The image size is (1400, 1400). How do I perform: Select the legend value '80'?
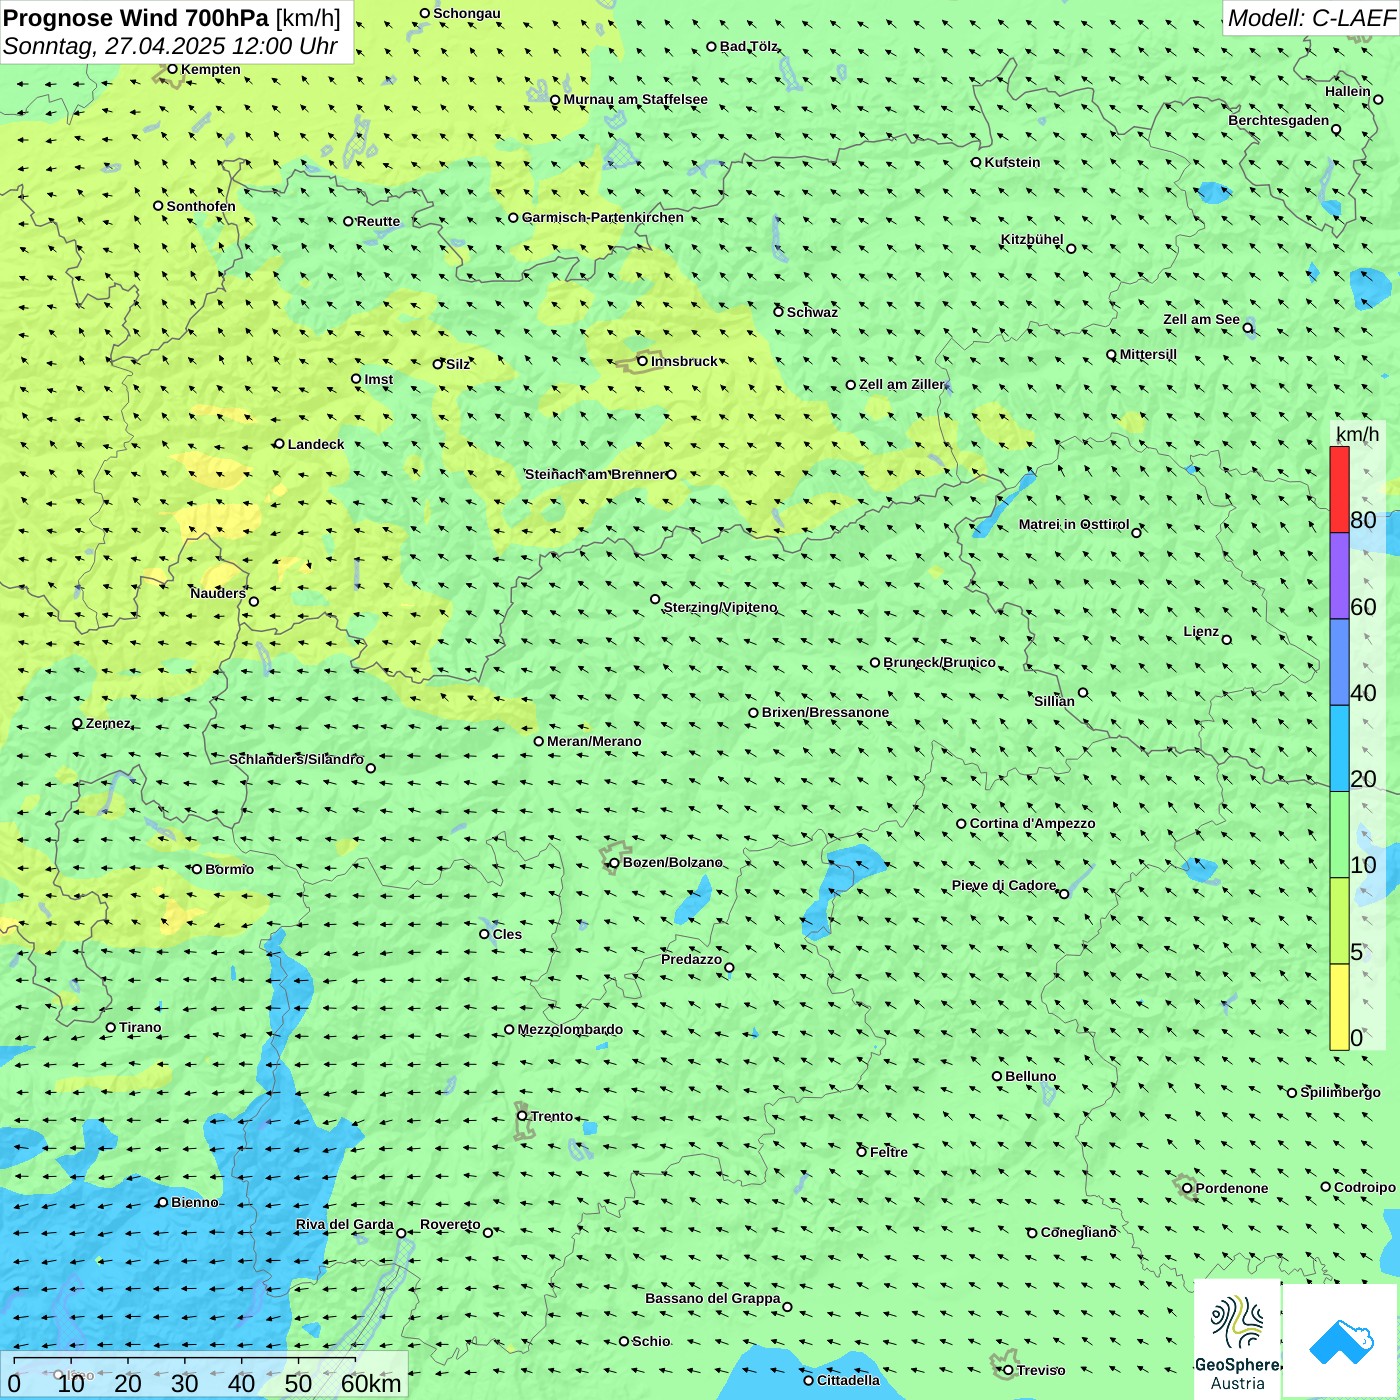coord(1363,520)
